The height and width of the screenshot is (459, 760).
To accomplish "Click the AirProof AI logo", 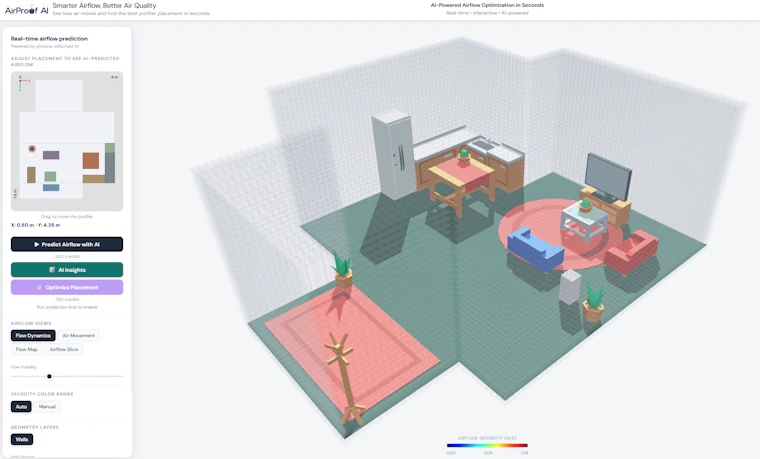I will [26, 10].
